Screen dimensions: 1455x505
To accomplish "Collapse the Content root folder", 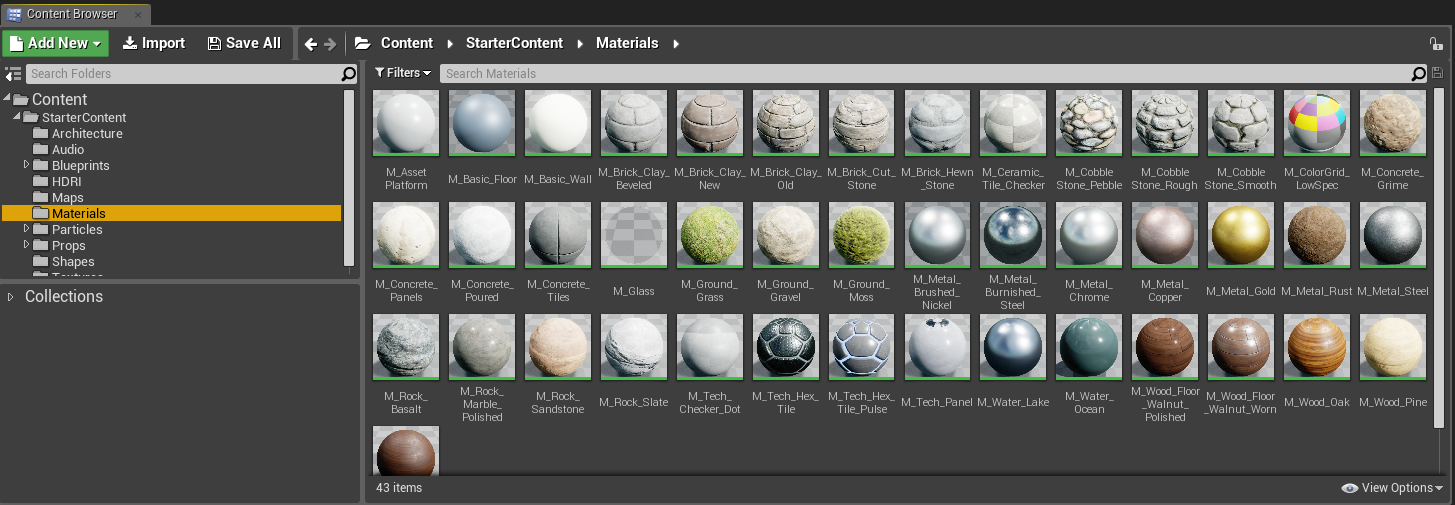I will [x=7, y=99].
